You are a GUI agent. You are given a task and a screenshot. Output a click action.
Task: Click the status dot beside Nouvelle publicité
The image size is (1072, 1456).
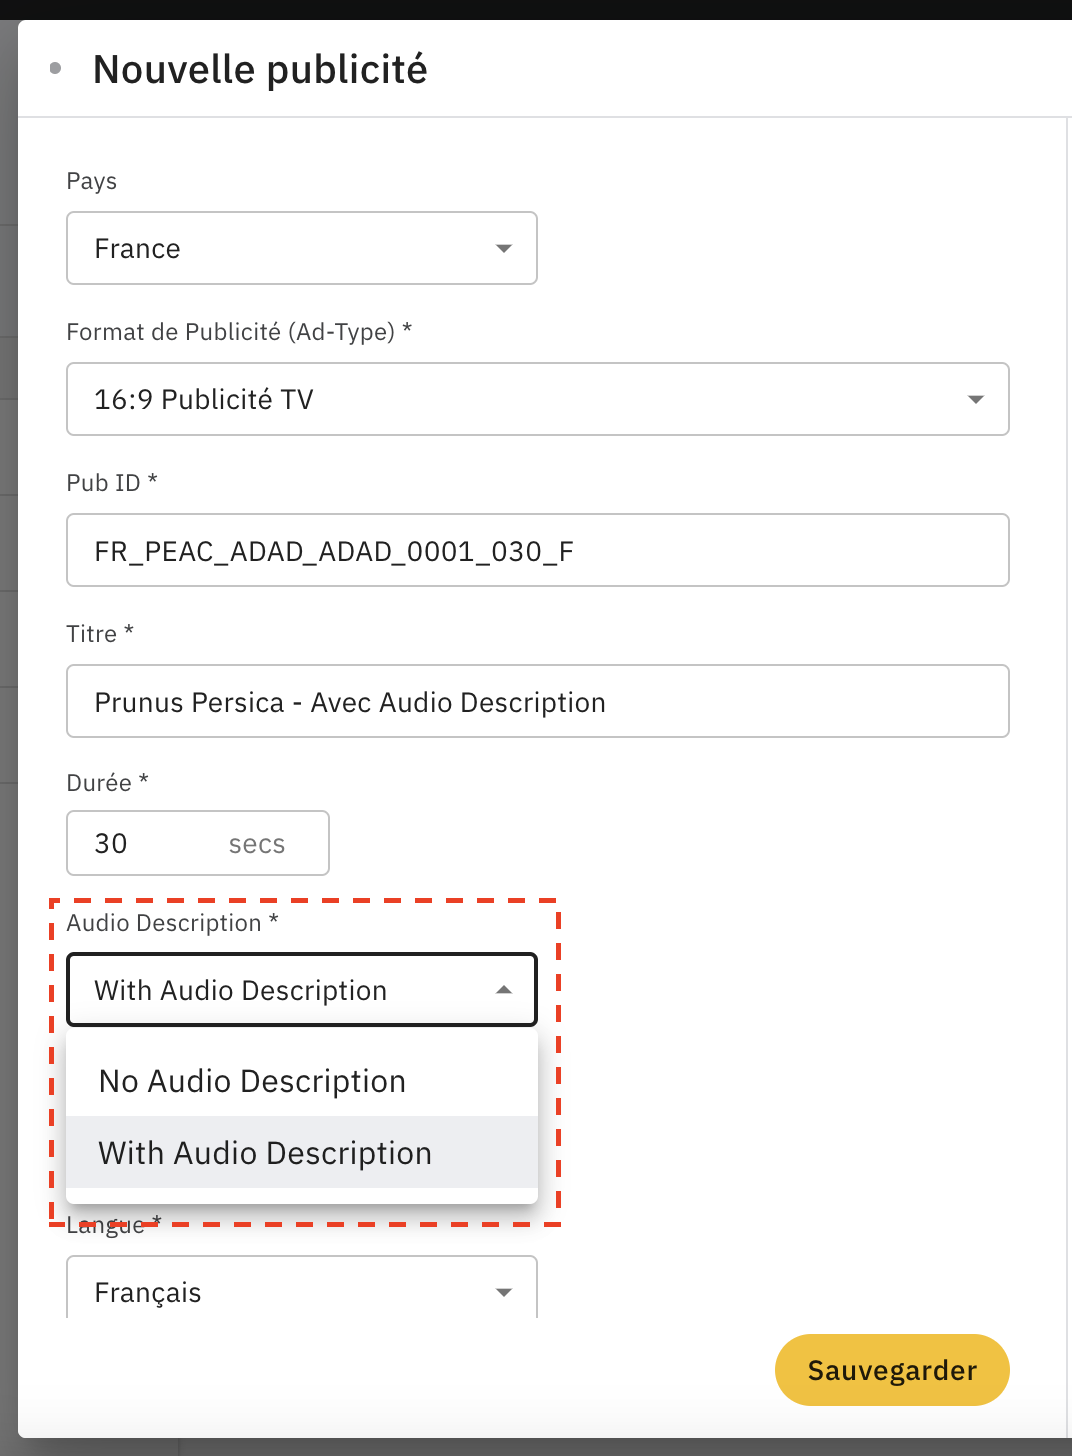(x=56, y=69)
